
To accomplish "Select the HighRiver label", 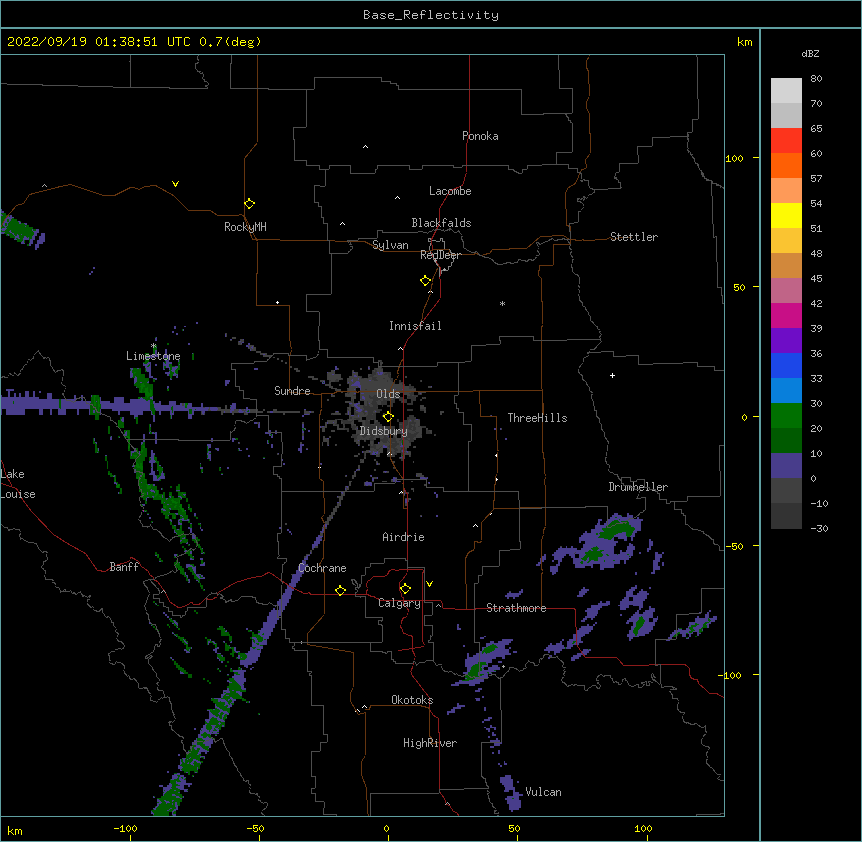I will click(x=430, y=743).
